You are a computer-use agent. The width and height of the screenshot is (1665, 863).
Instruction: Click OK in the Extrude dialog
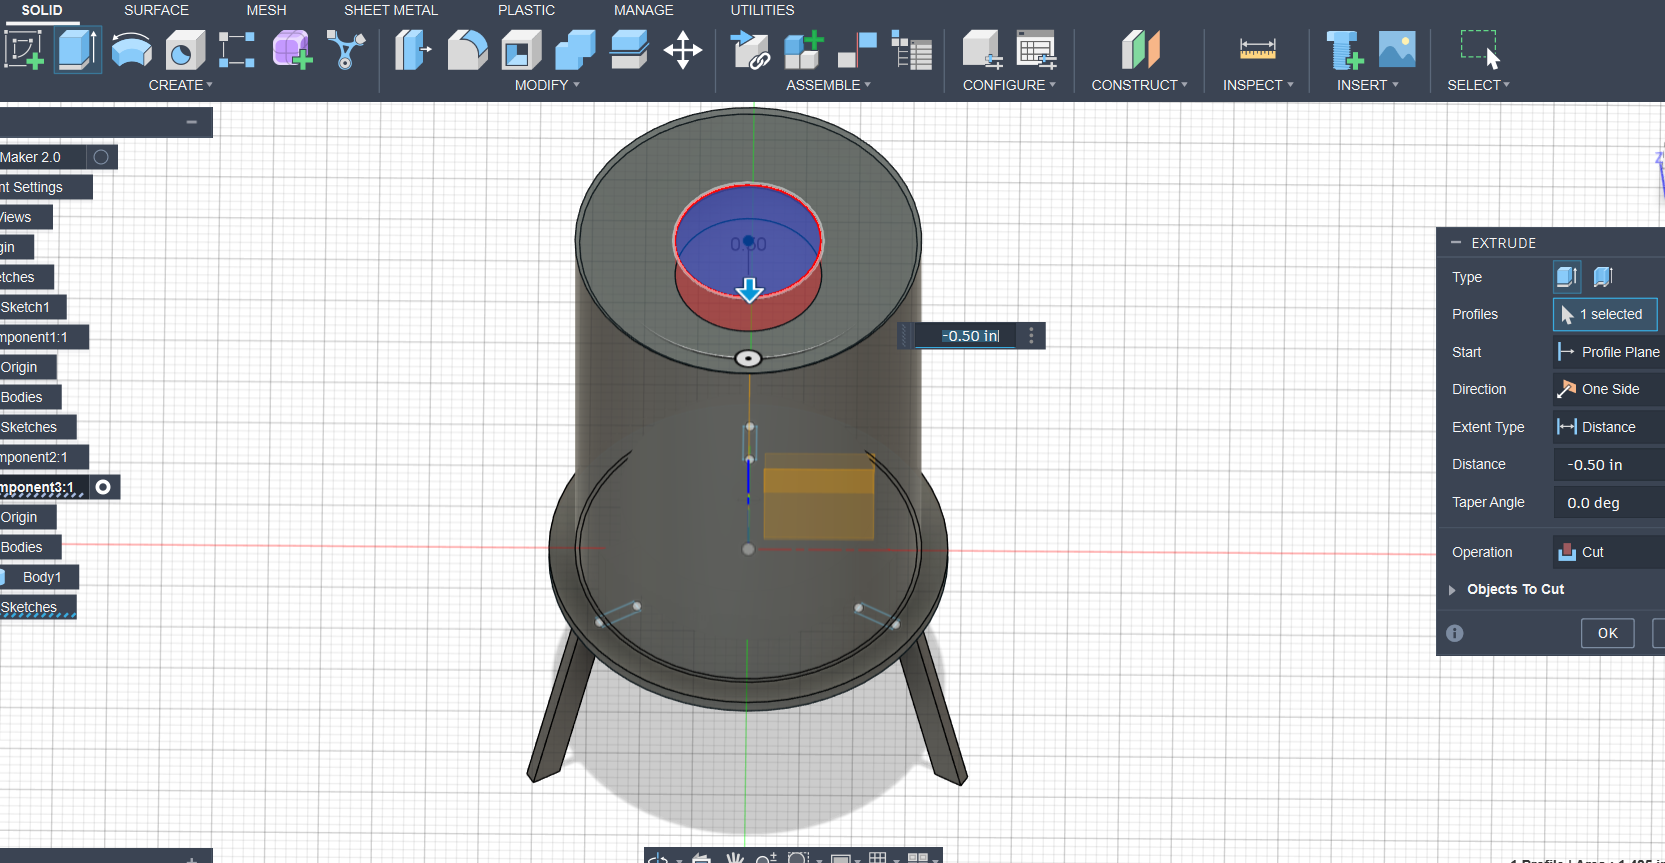point(1608,633)
